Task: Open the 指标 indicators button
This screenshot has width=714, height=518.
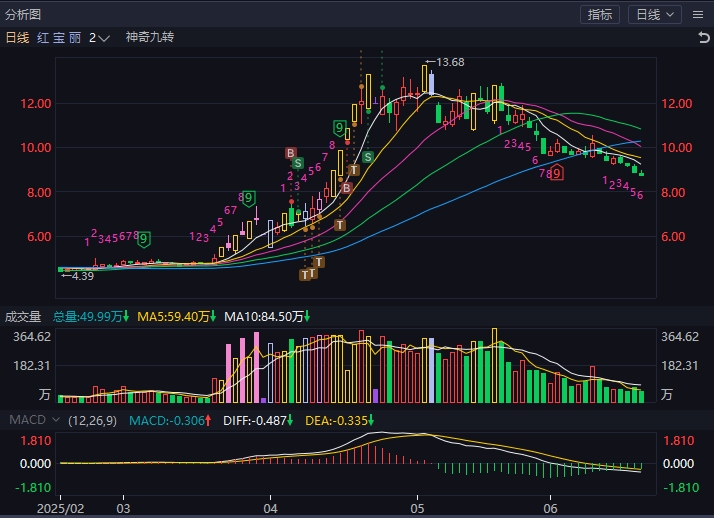Action: pos(600,15)
